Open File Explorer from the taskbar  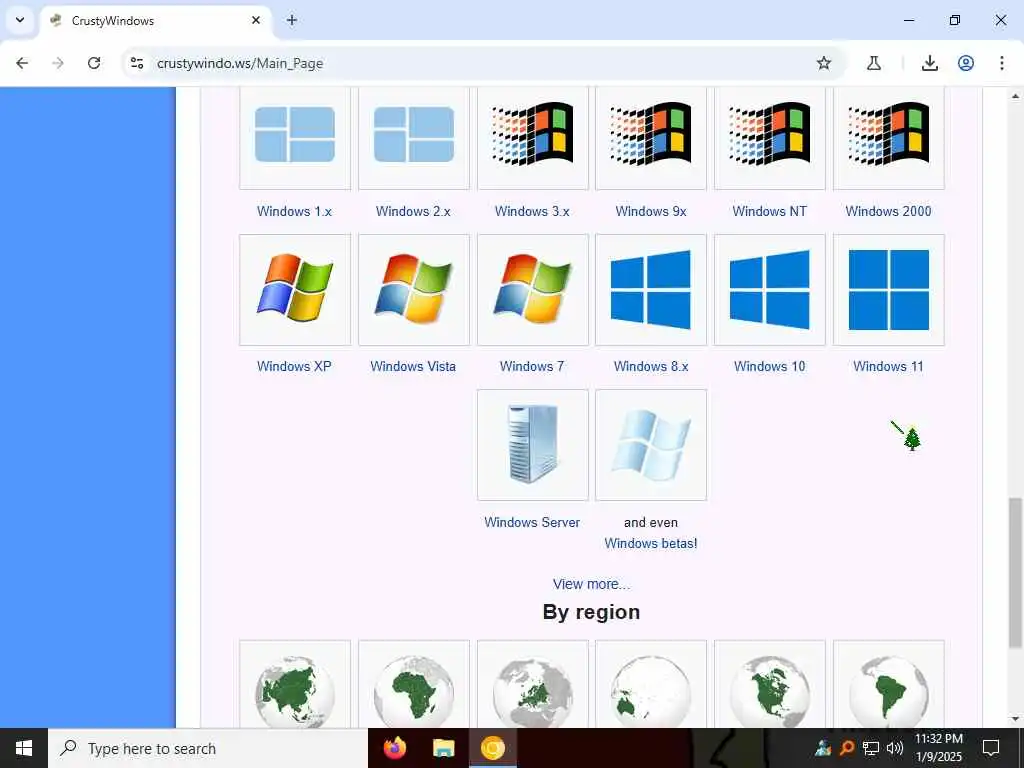tap(444, 748)
